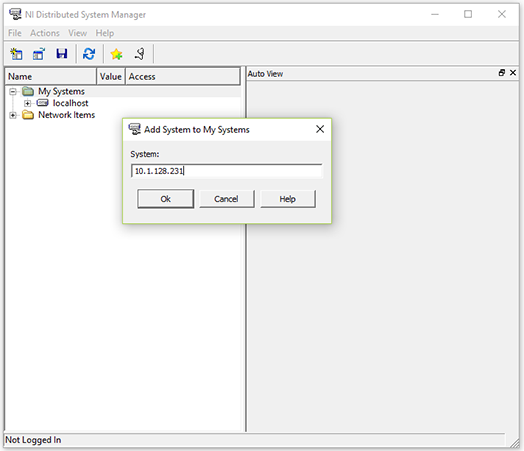Click the Access column header
Viewport: 524px width, 451px height.
[183, 77]
